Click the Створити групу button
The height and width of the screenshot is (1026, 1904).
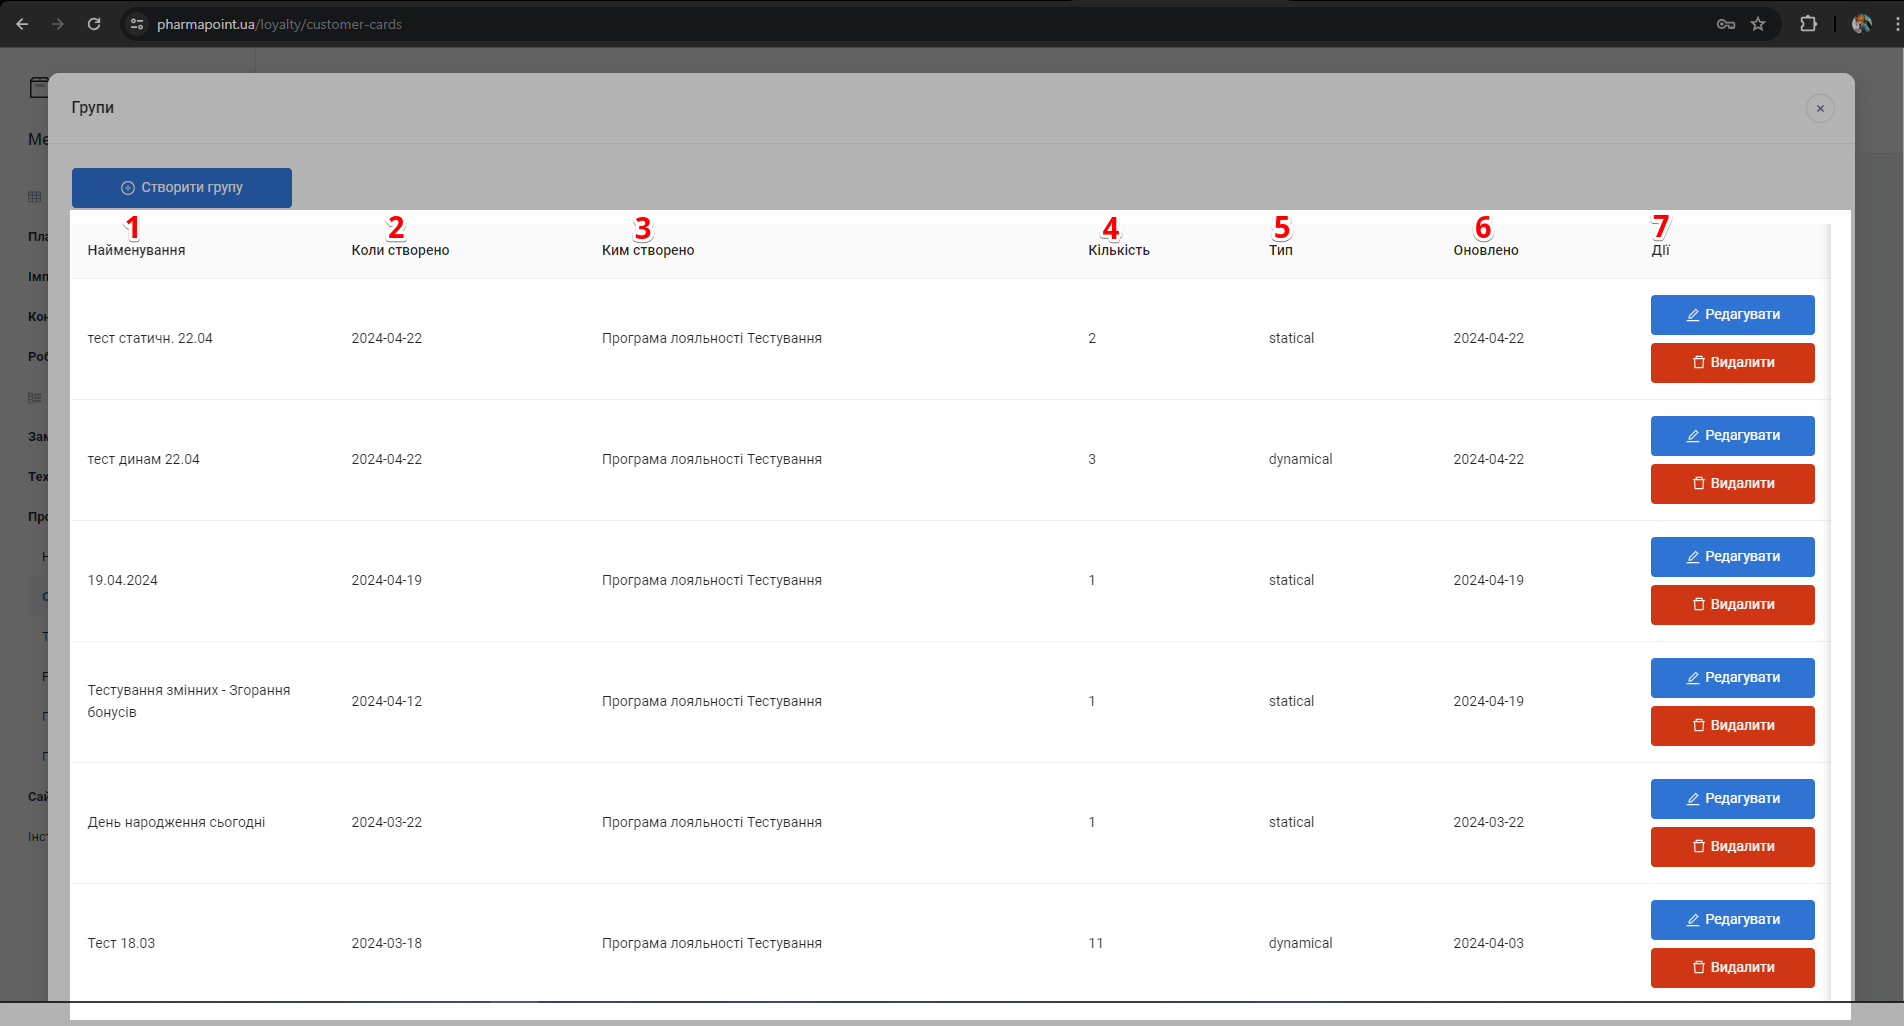pos(182,188)
